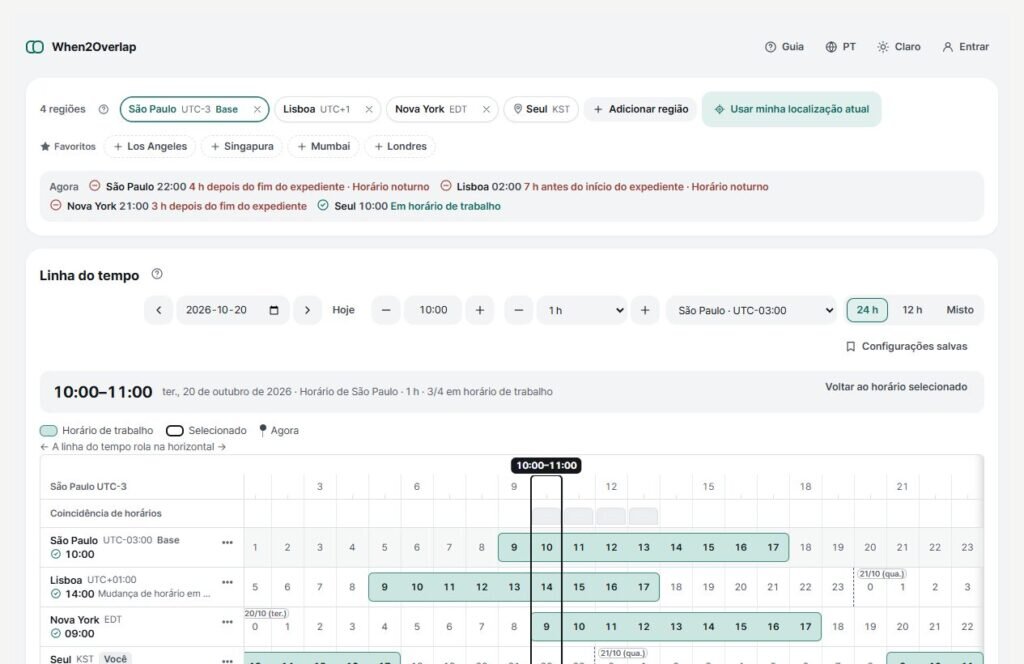Viewport: 1024px width, 664px height.
Task: Click the 10:00 time field
Action: (x=433, y=310)
